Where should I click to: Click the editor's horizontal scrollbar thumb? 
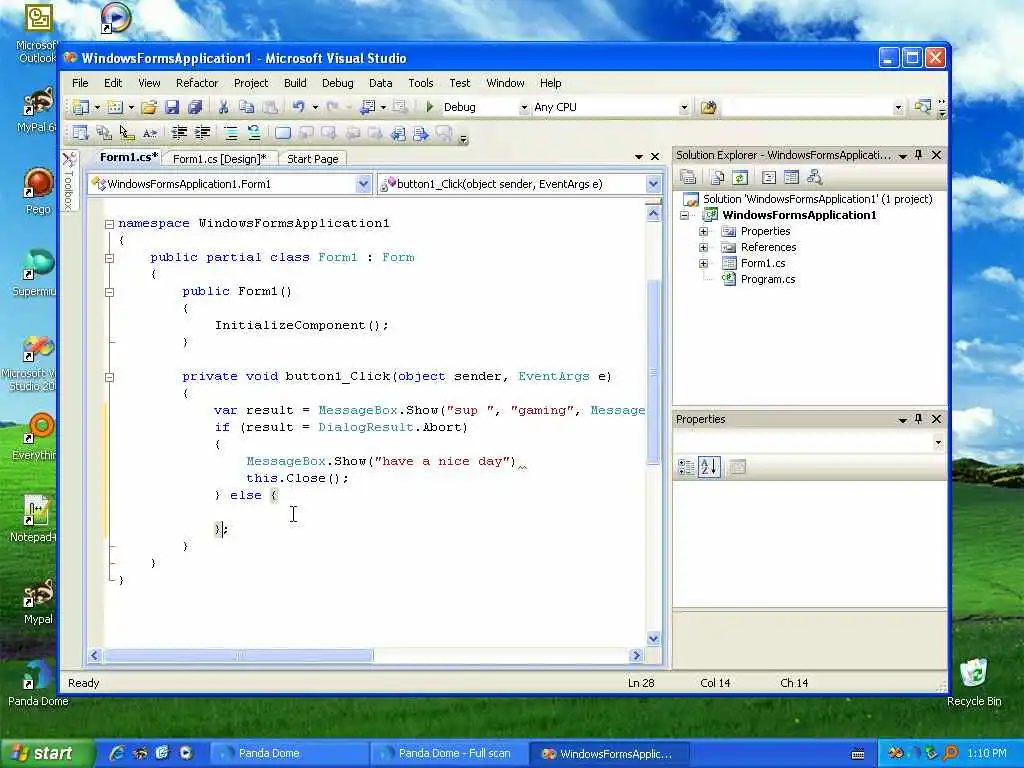coord(239,655)
